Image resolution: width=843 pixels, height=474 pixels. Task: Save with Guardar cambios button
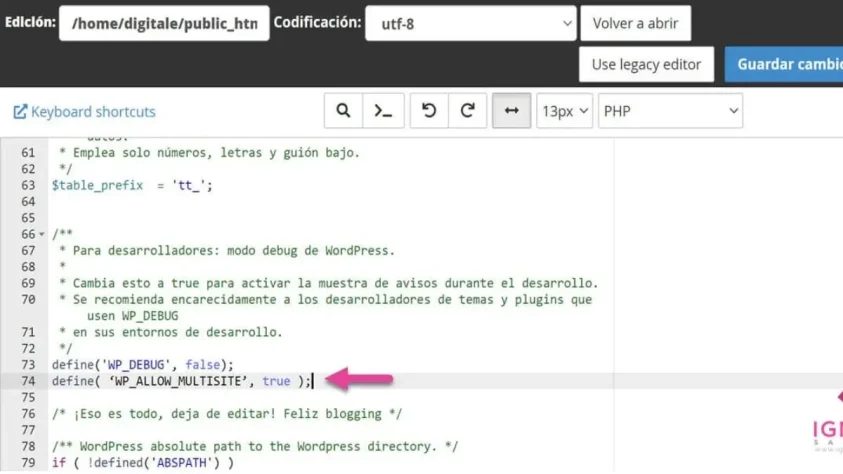coord(785,64)
